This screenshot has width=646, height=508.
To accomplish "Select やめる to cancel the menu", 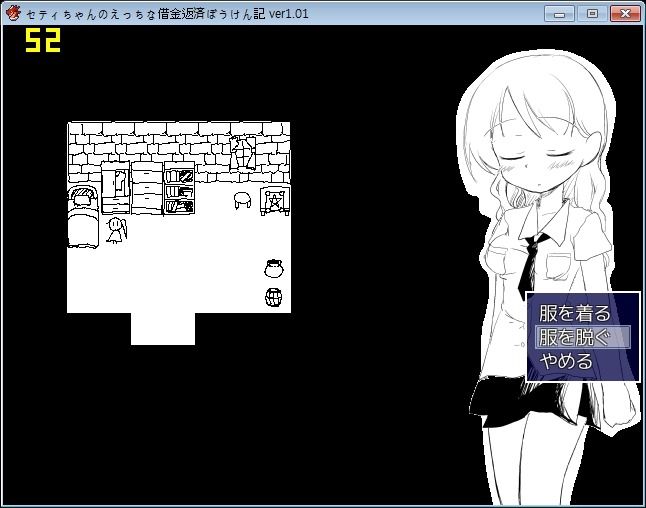I will point(566,361).
